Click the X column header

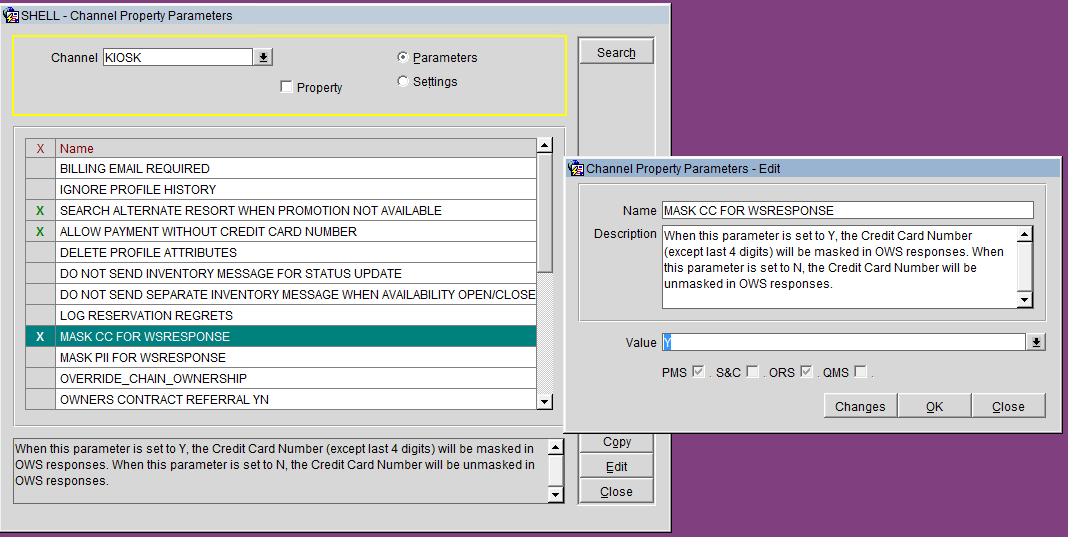(x=40, y=148)
